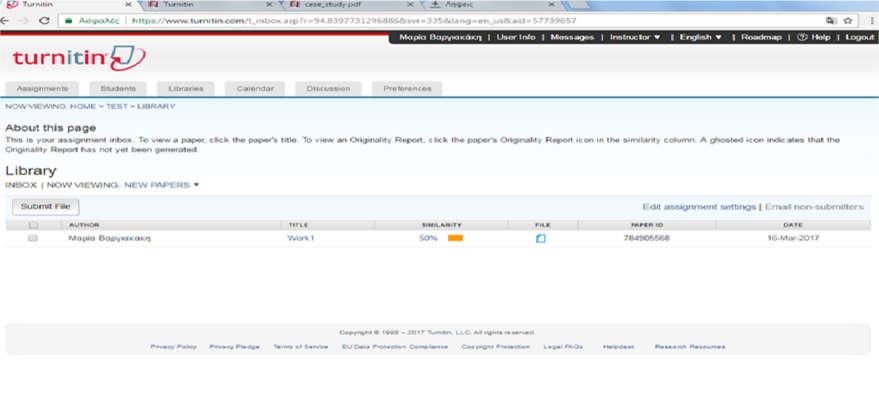This screenshot has height=407, width=879.
Task: Open Terms of Service footer link
Action: [300, 347]
